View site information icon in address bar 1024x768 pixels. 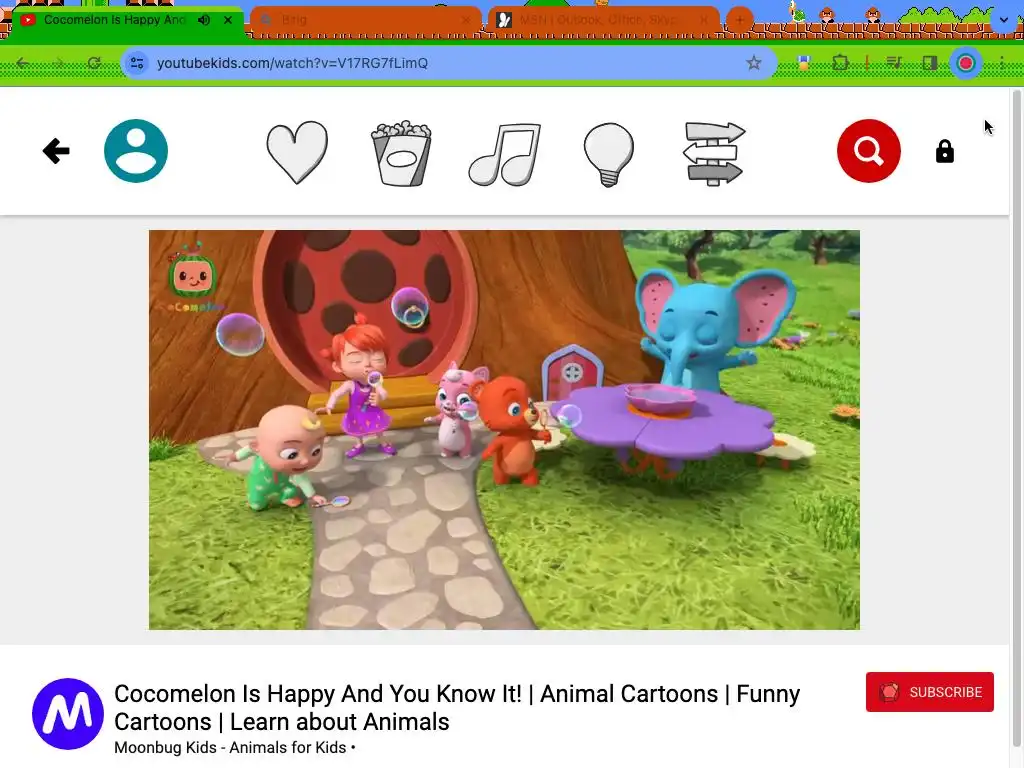click(137, 63)
